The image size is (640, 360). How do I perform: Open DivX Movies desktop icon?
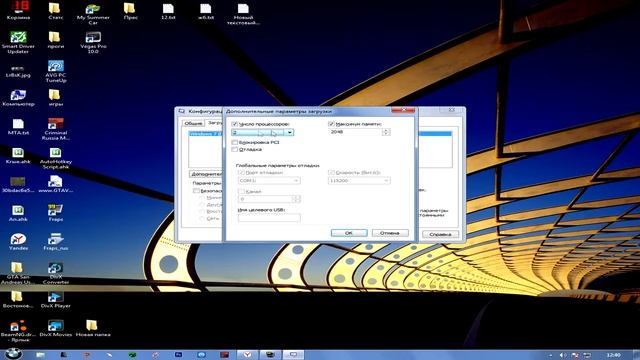click(x=56, y=328)
